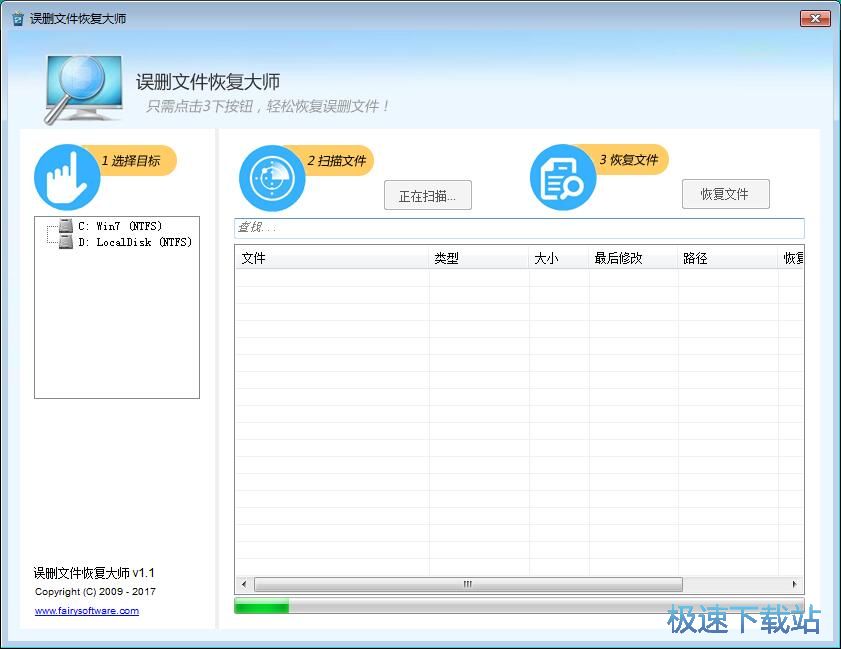Click the 误删文件恢复大师 v1.1 version text
Screen dimensions: 841x649
(x=94, y=573)
